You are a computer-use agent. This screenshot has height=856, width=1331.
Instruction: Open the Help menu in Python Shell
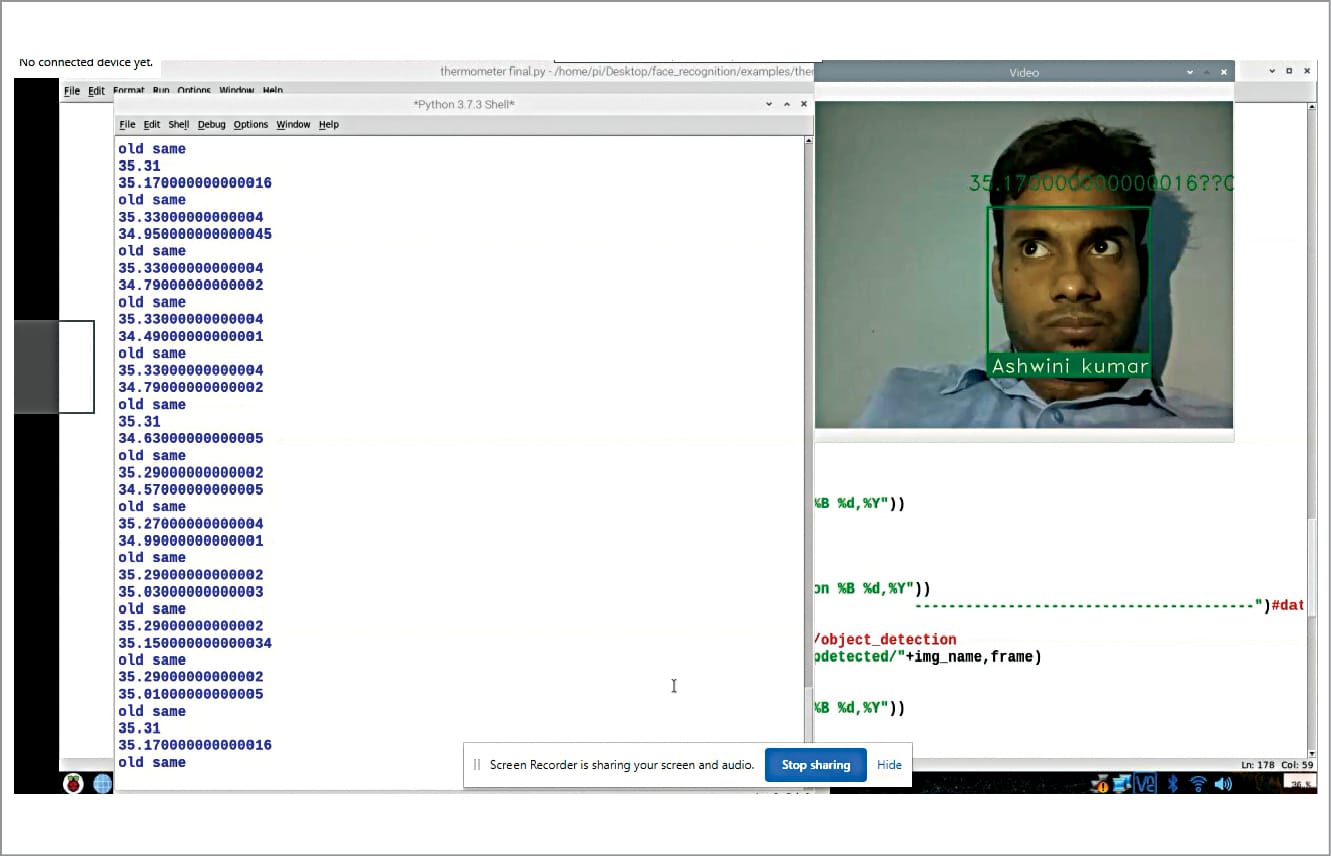(329, 125)
